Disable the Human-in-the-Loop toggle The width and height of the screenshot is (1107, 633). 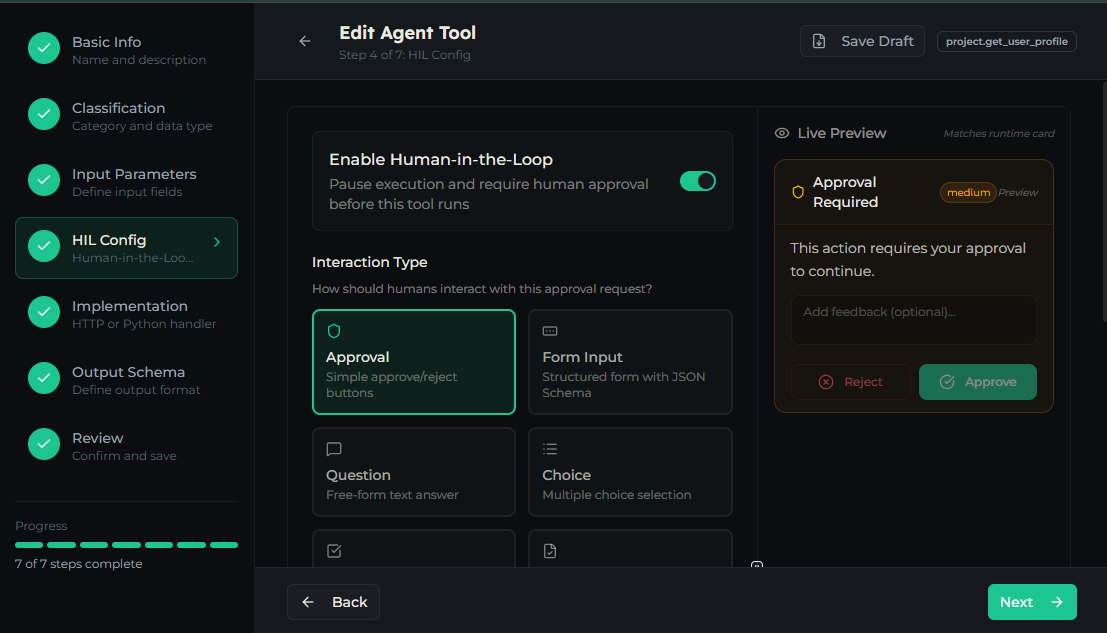click(x=698, y=181)
